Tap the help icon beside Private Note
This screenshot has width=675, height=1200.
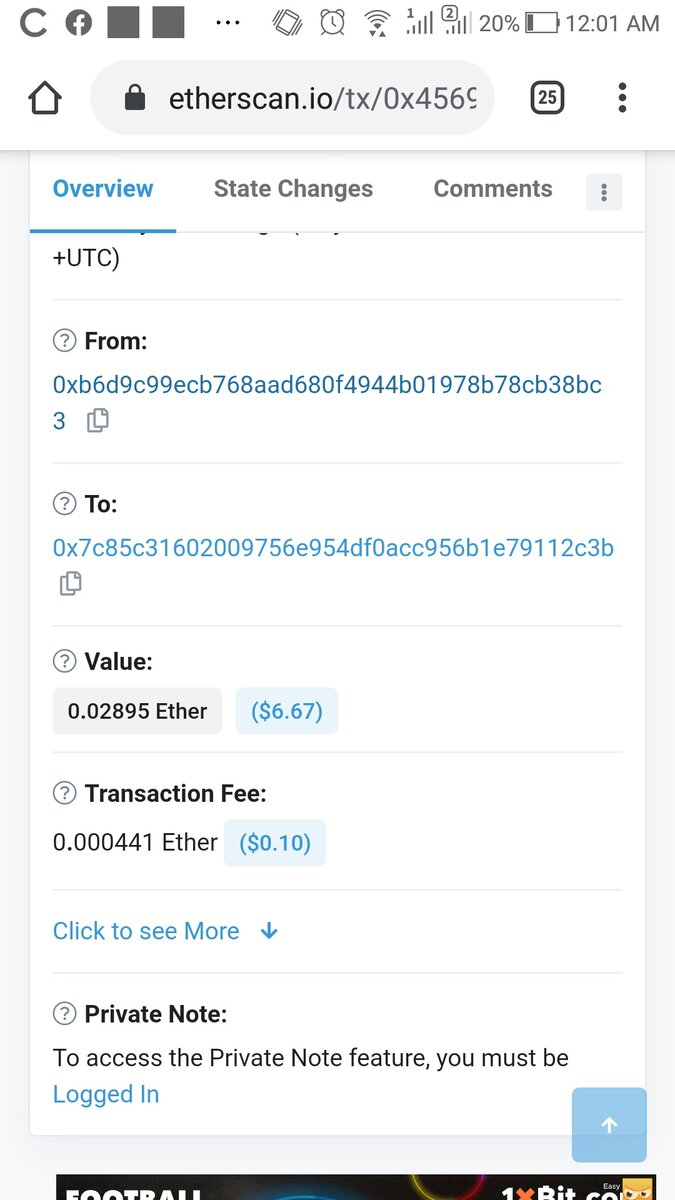point(64,1014)
